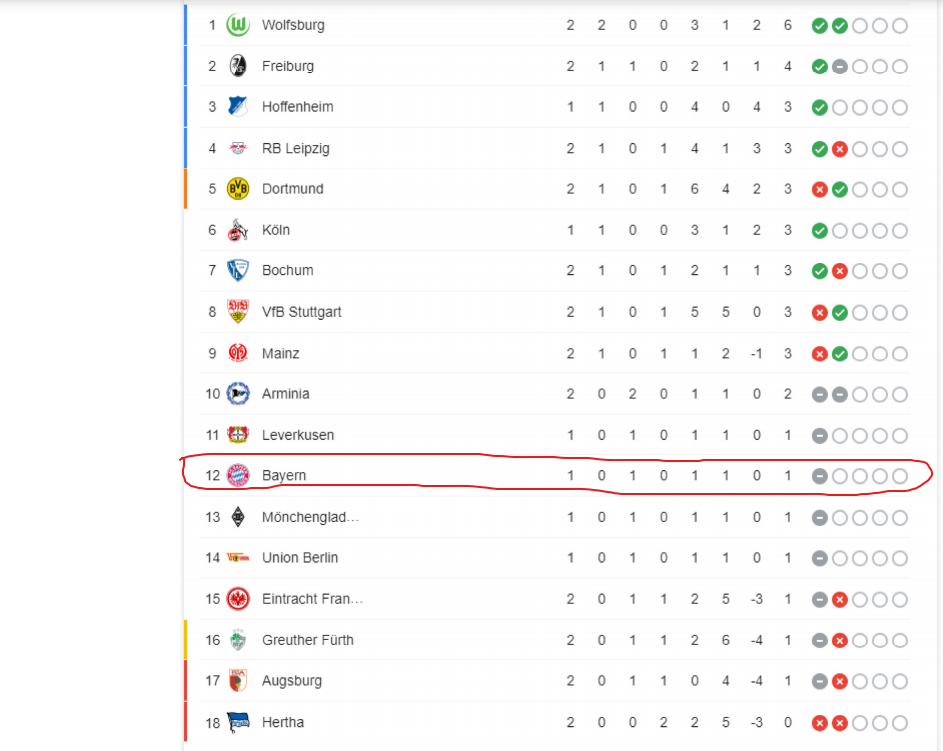The width and height of the screenshot is (943, 751).
Task: Click the Köln club crest
Action: click(x=238, y=230)
